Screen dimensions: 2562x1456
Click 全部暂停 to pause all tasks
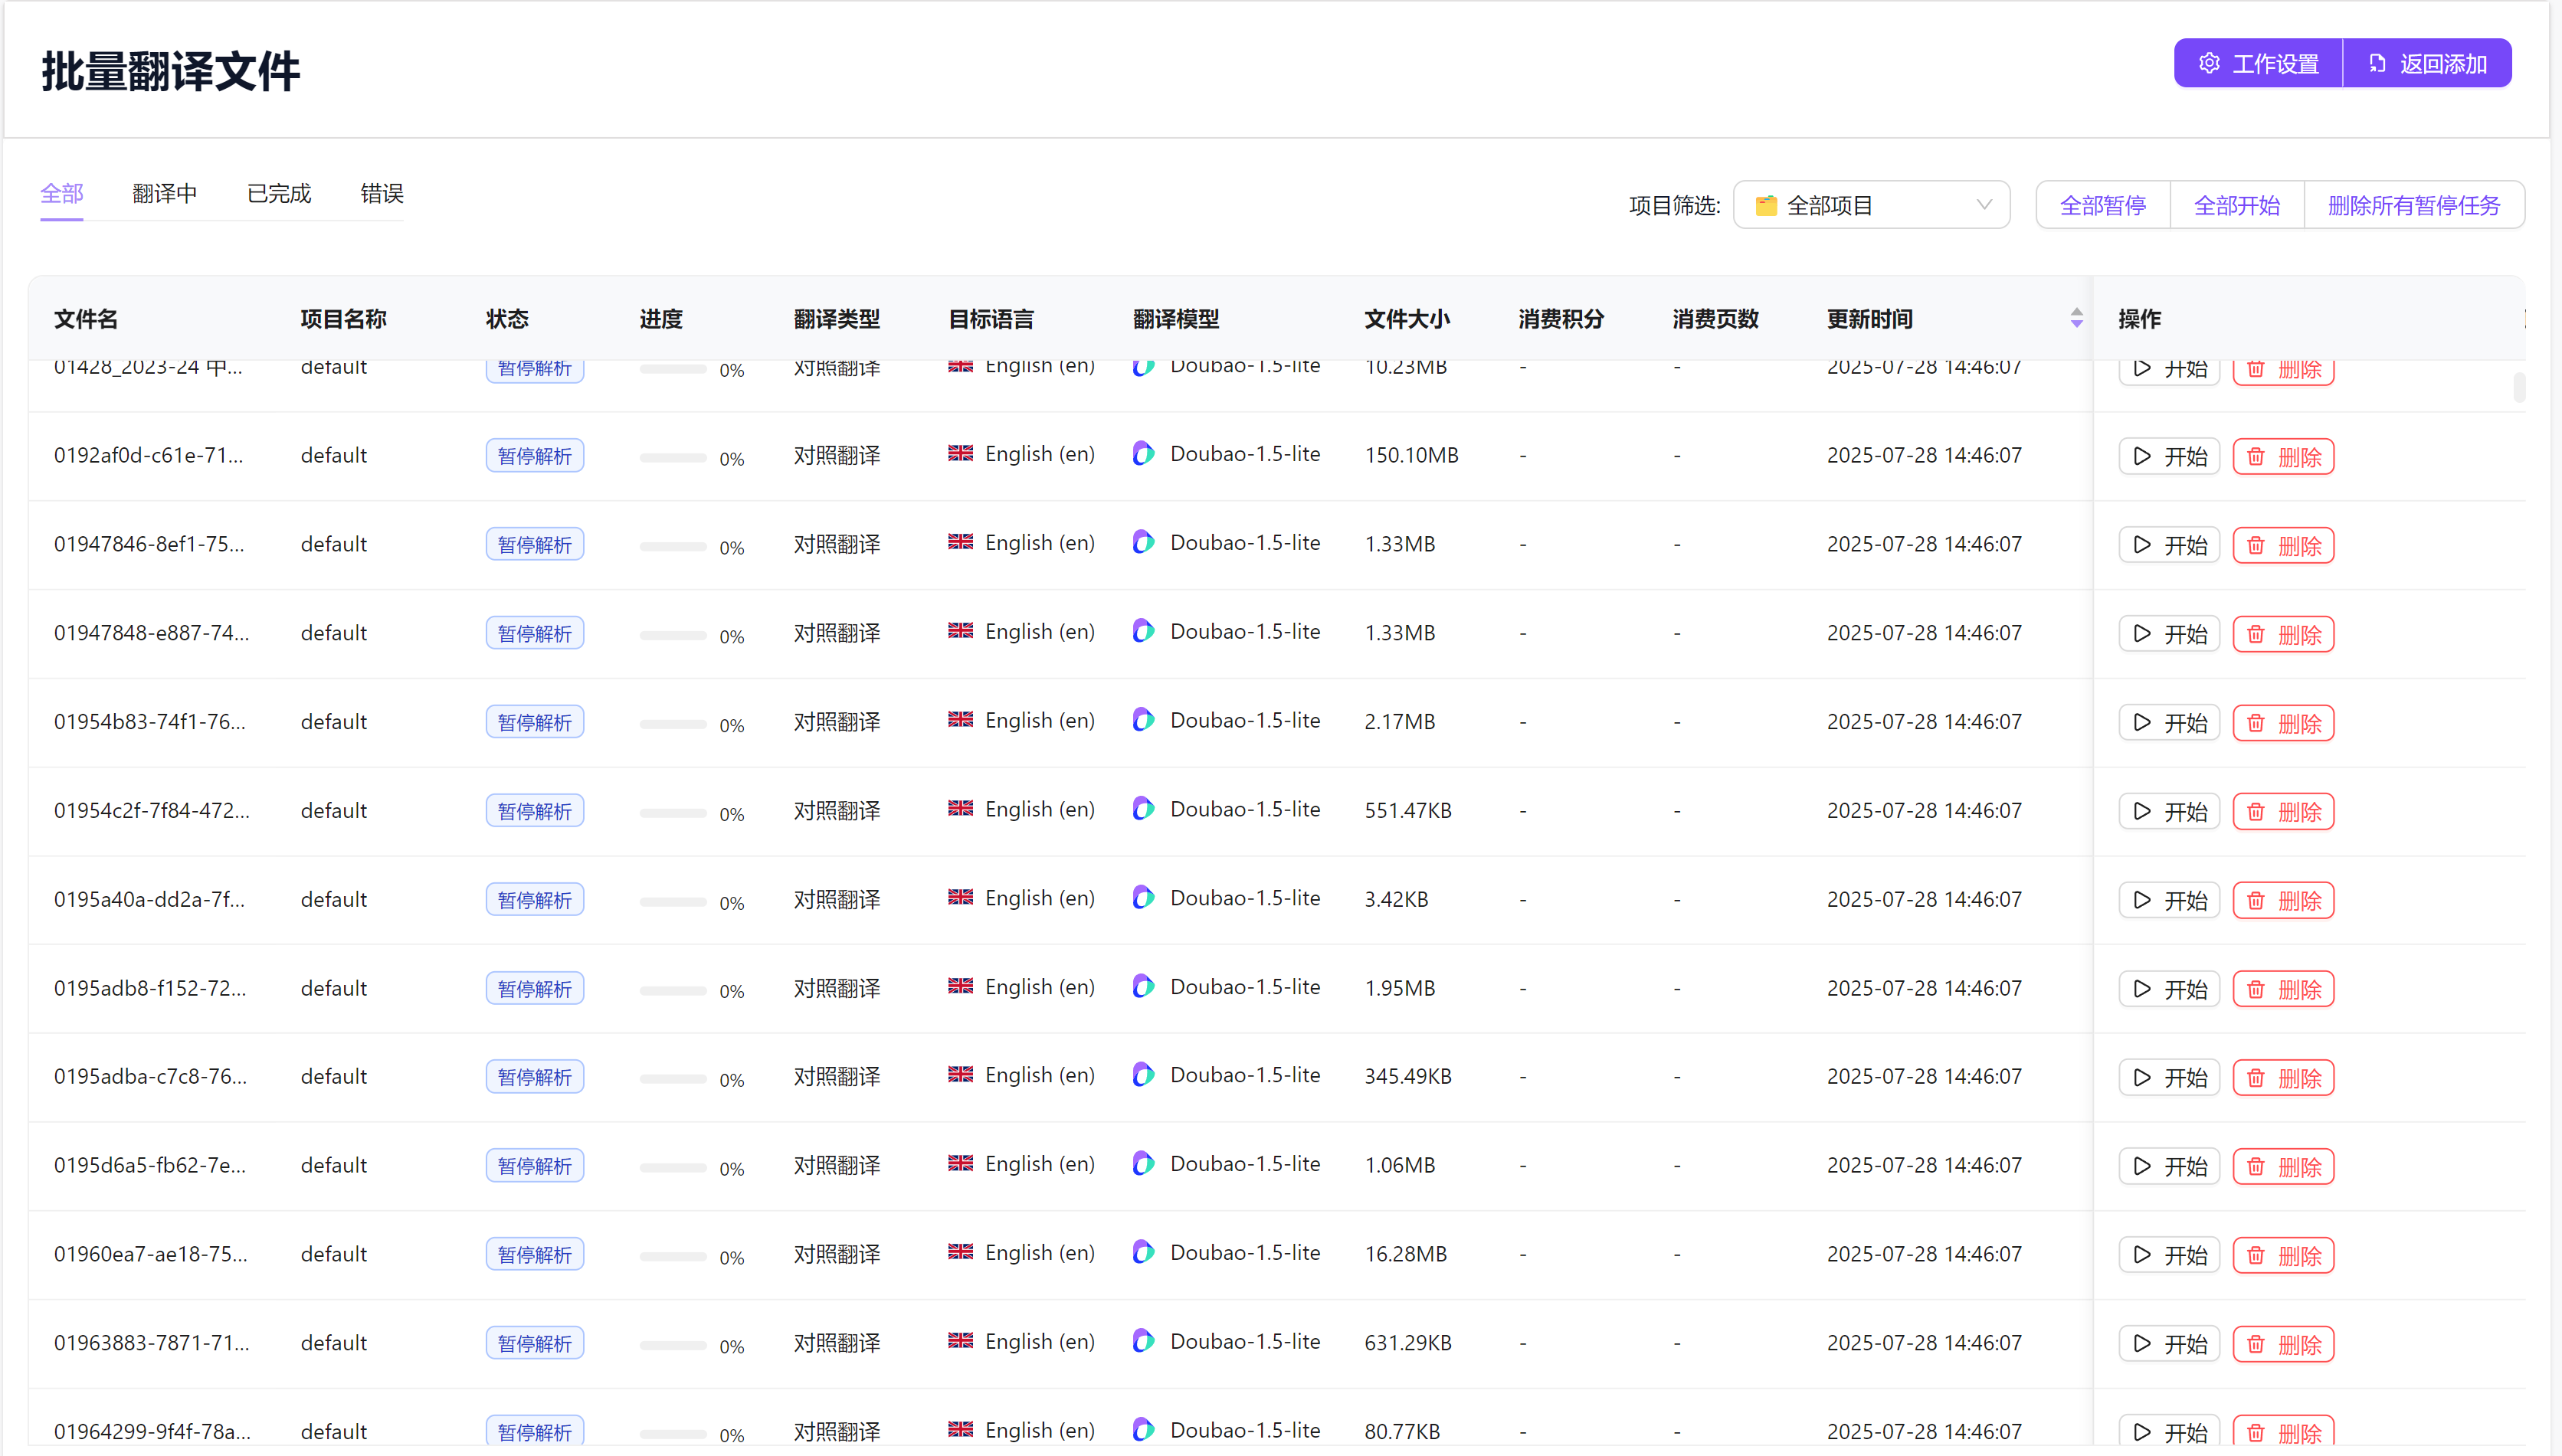(2103, 206)
